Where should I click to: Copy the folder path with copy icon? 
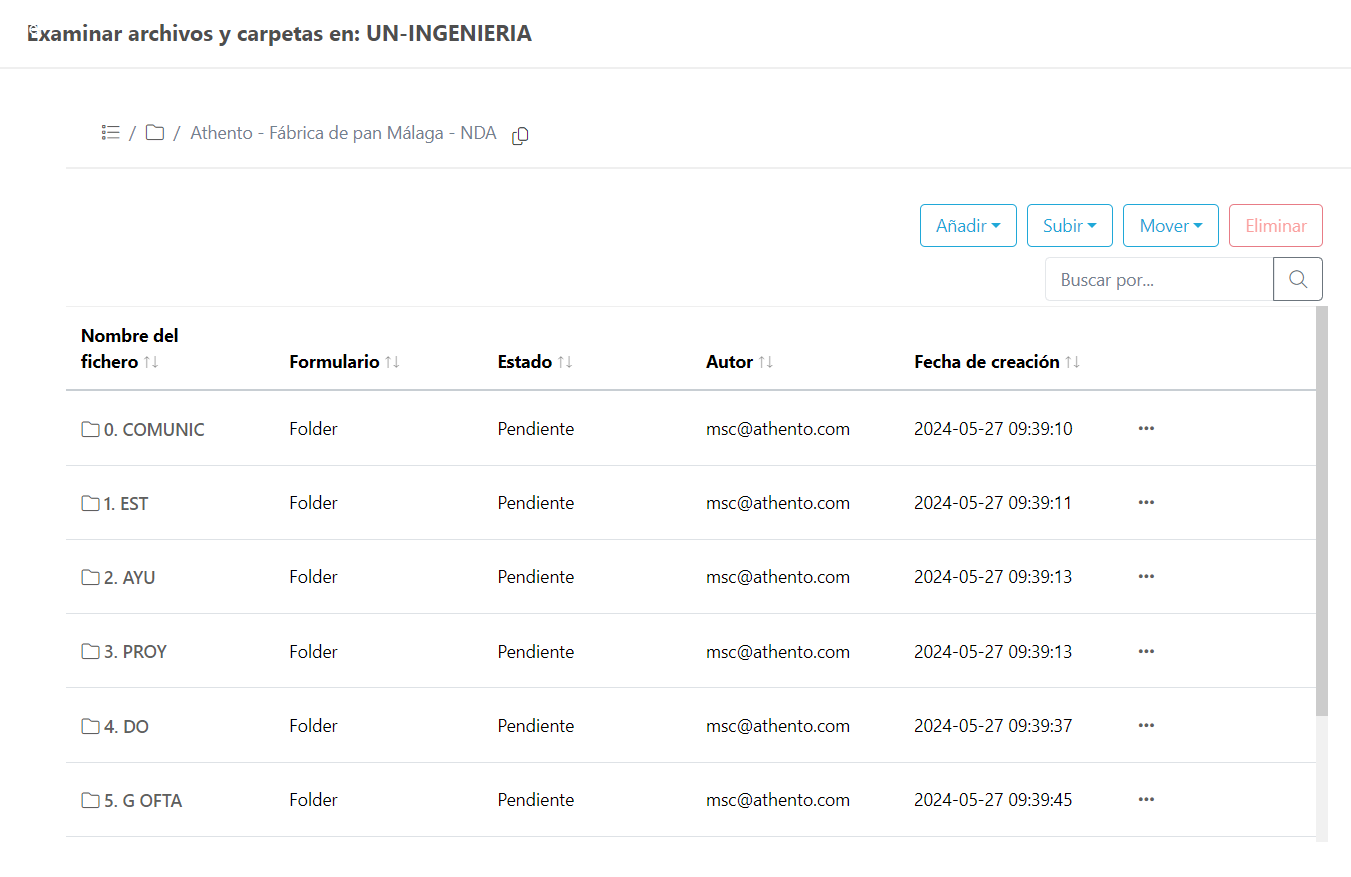click(520, 136)
